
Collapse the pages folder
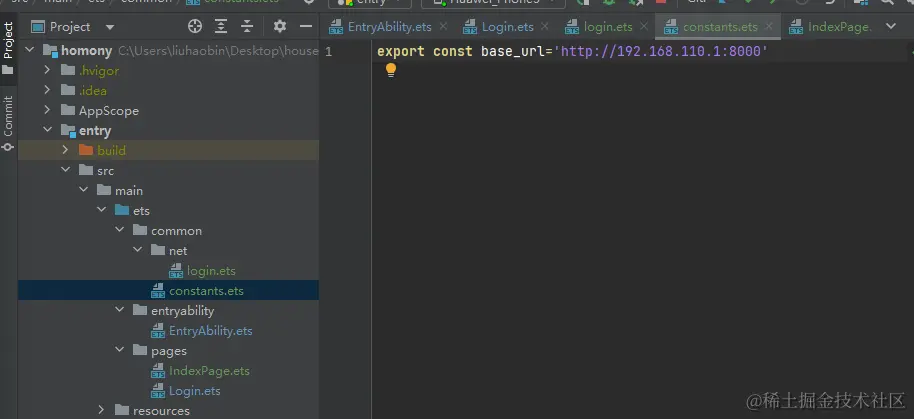pos(119,350)
